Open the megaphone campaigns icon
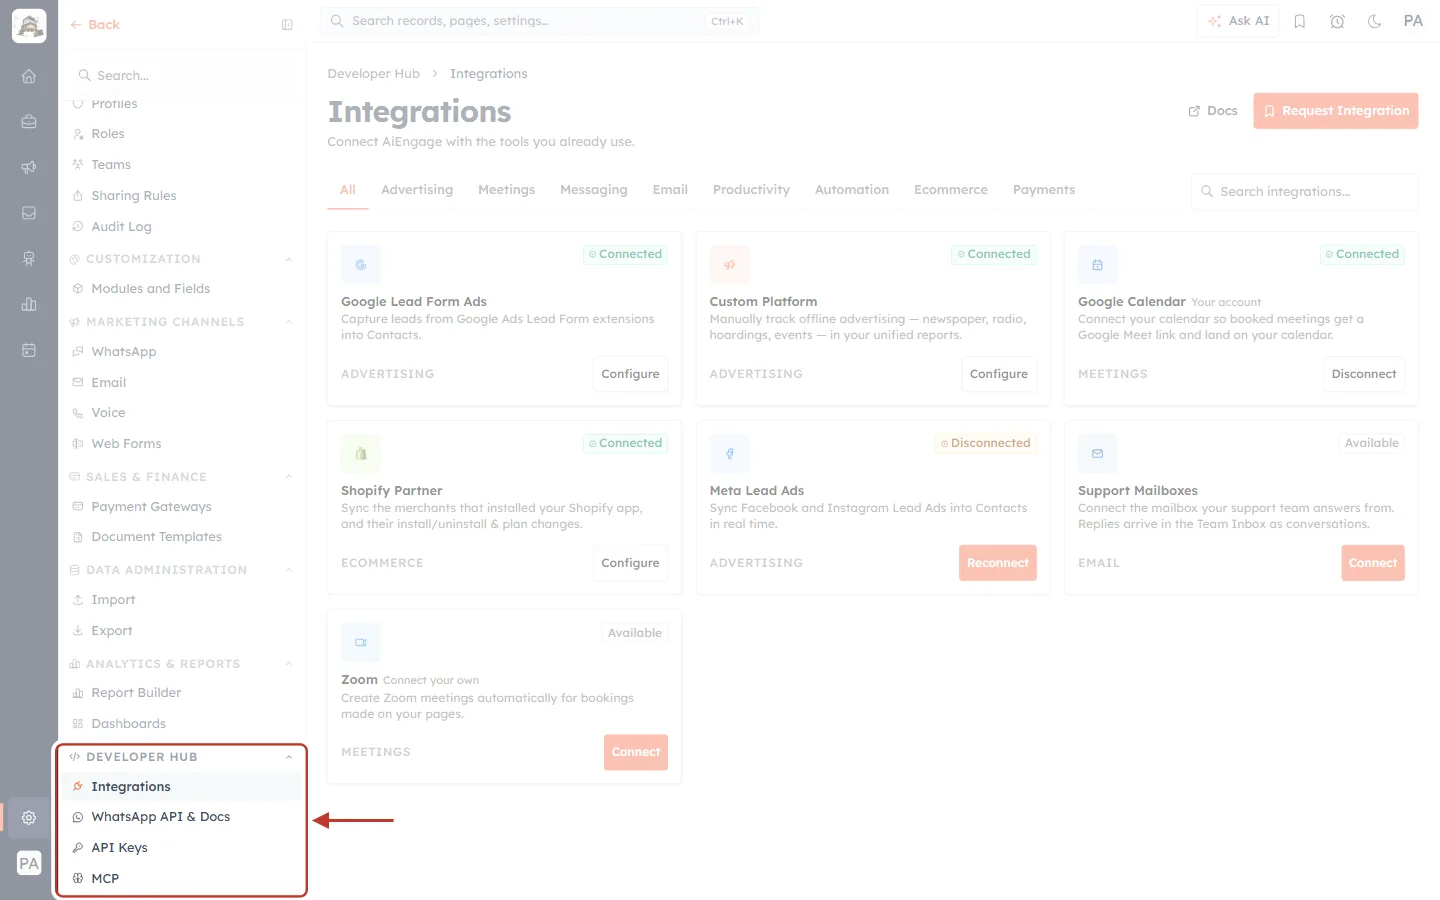 click(x=29, y=167)
